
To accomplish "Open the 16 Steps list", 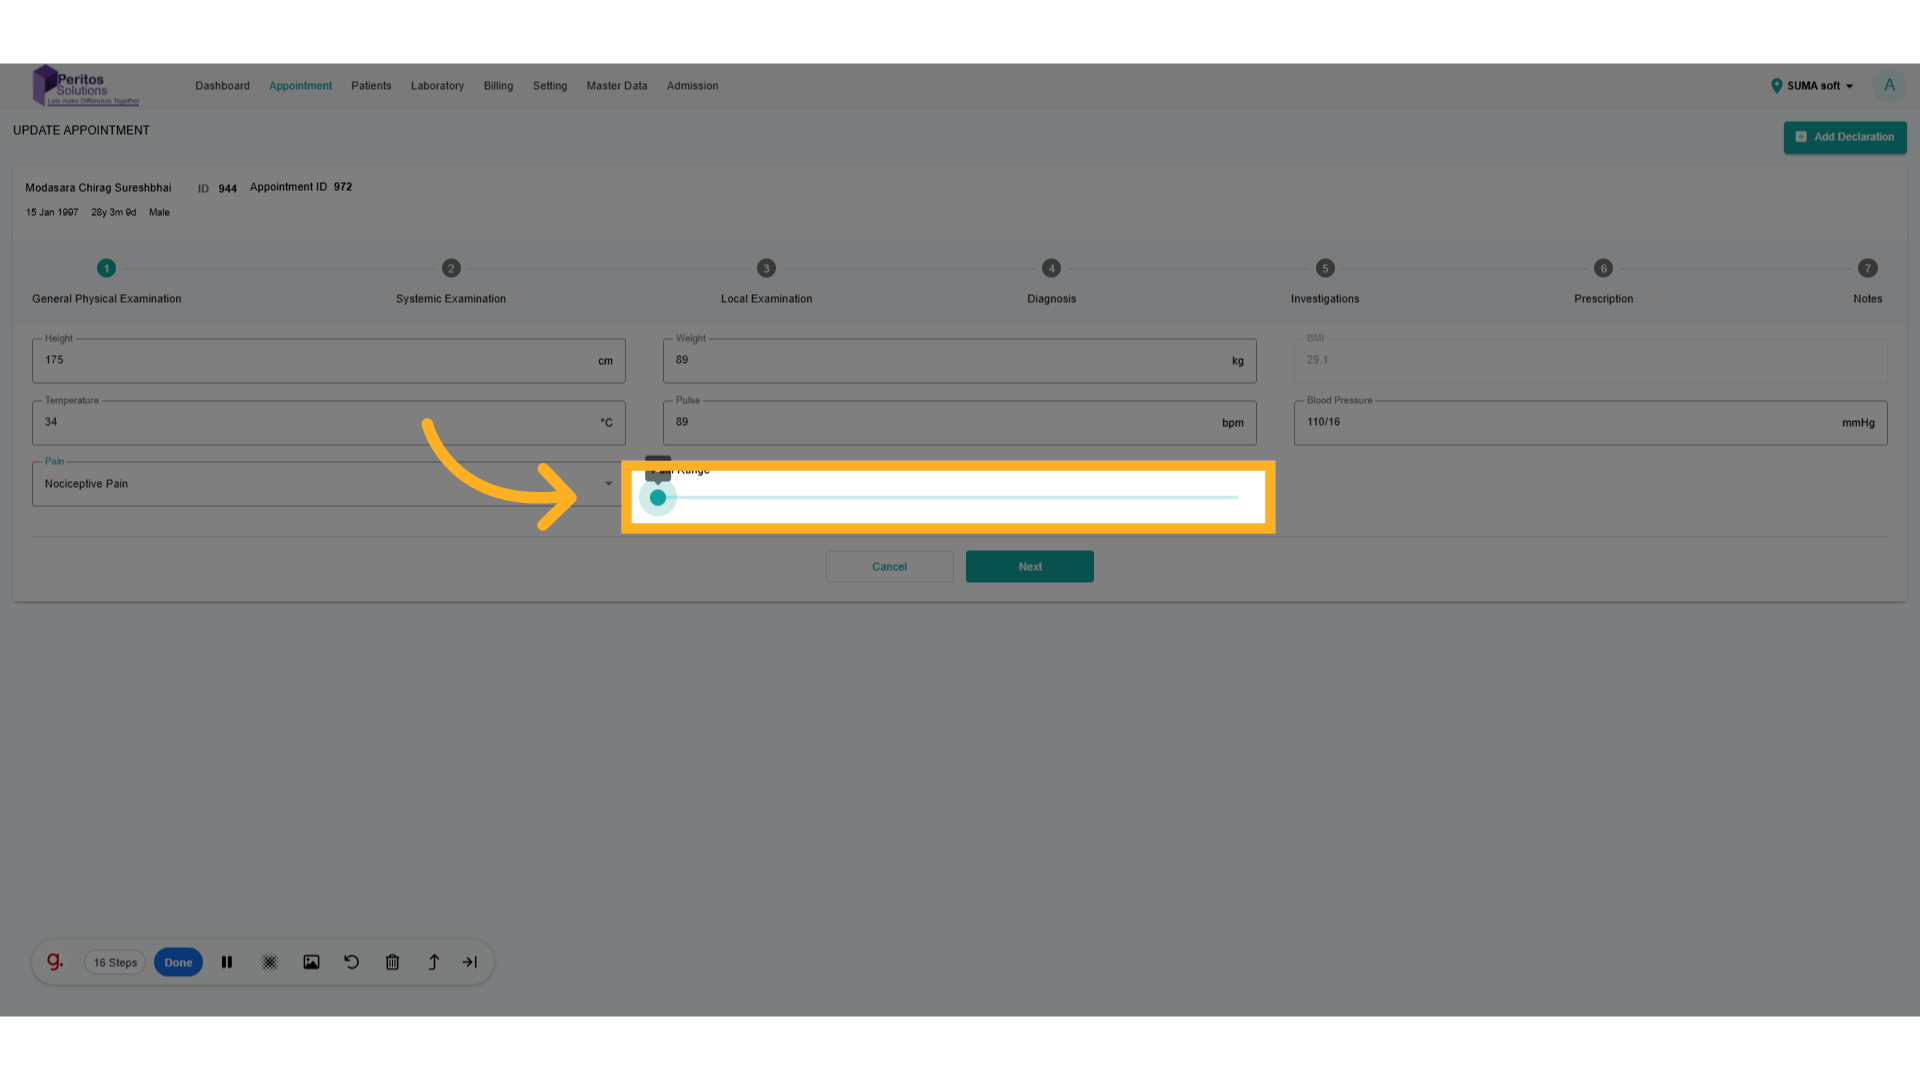I will (x=115, y=962).
